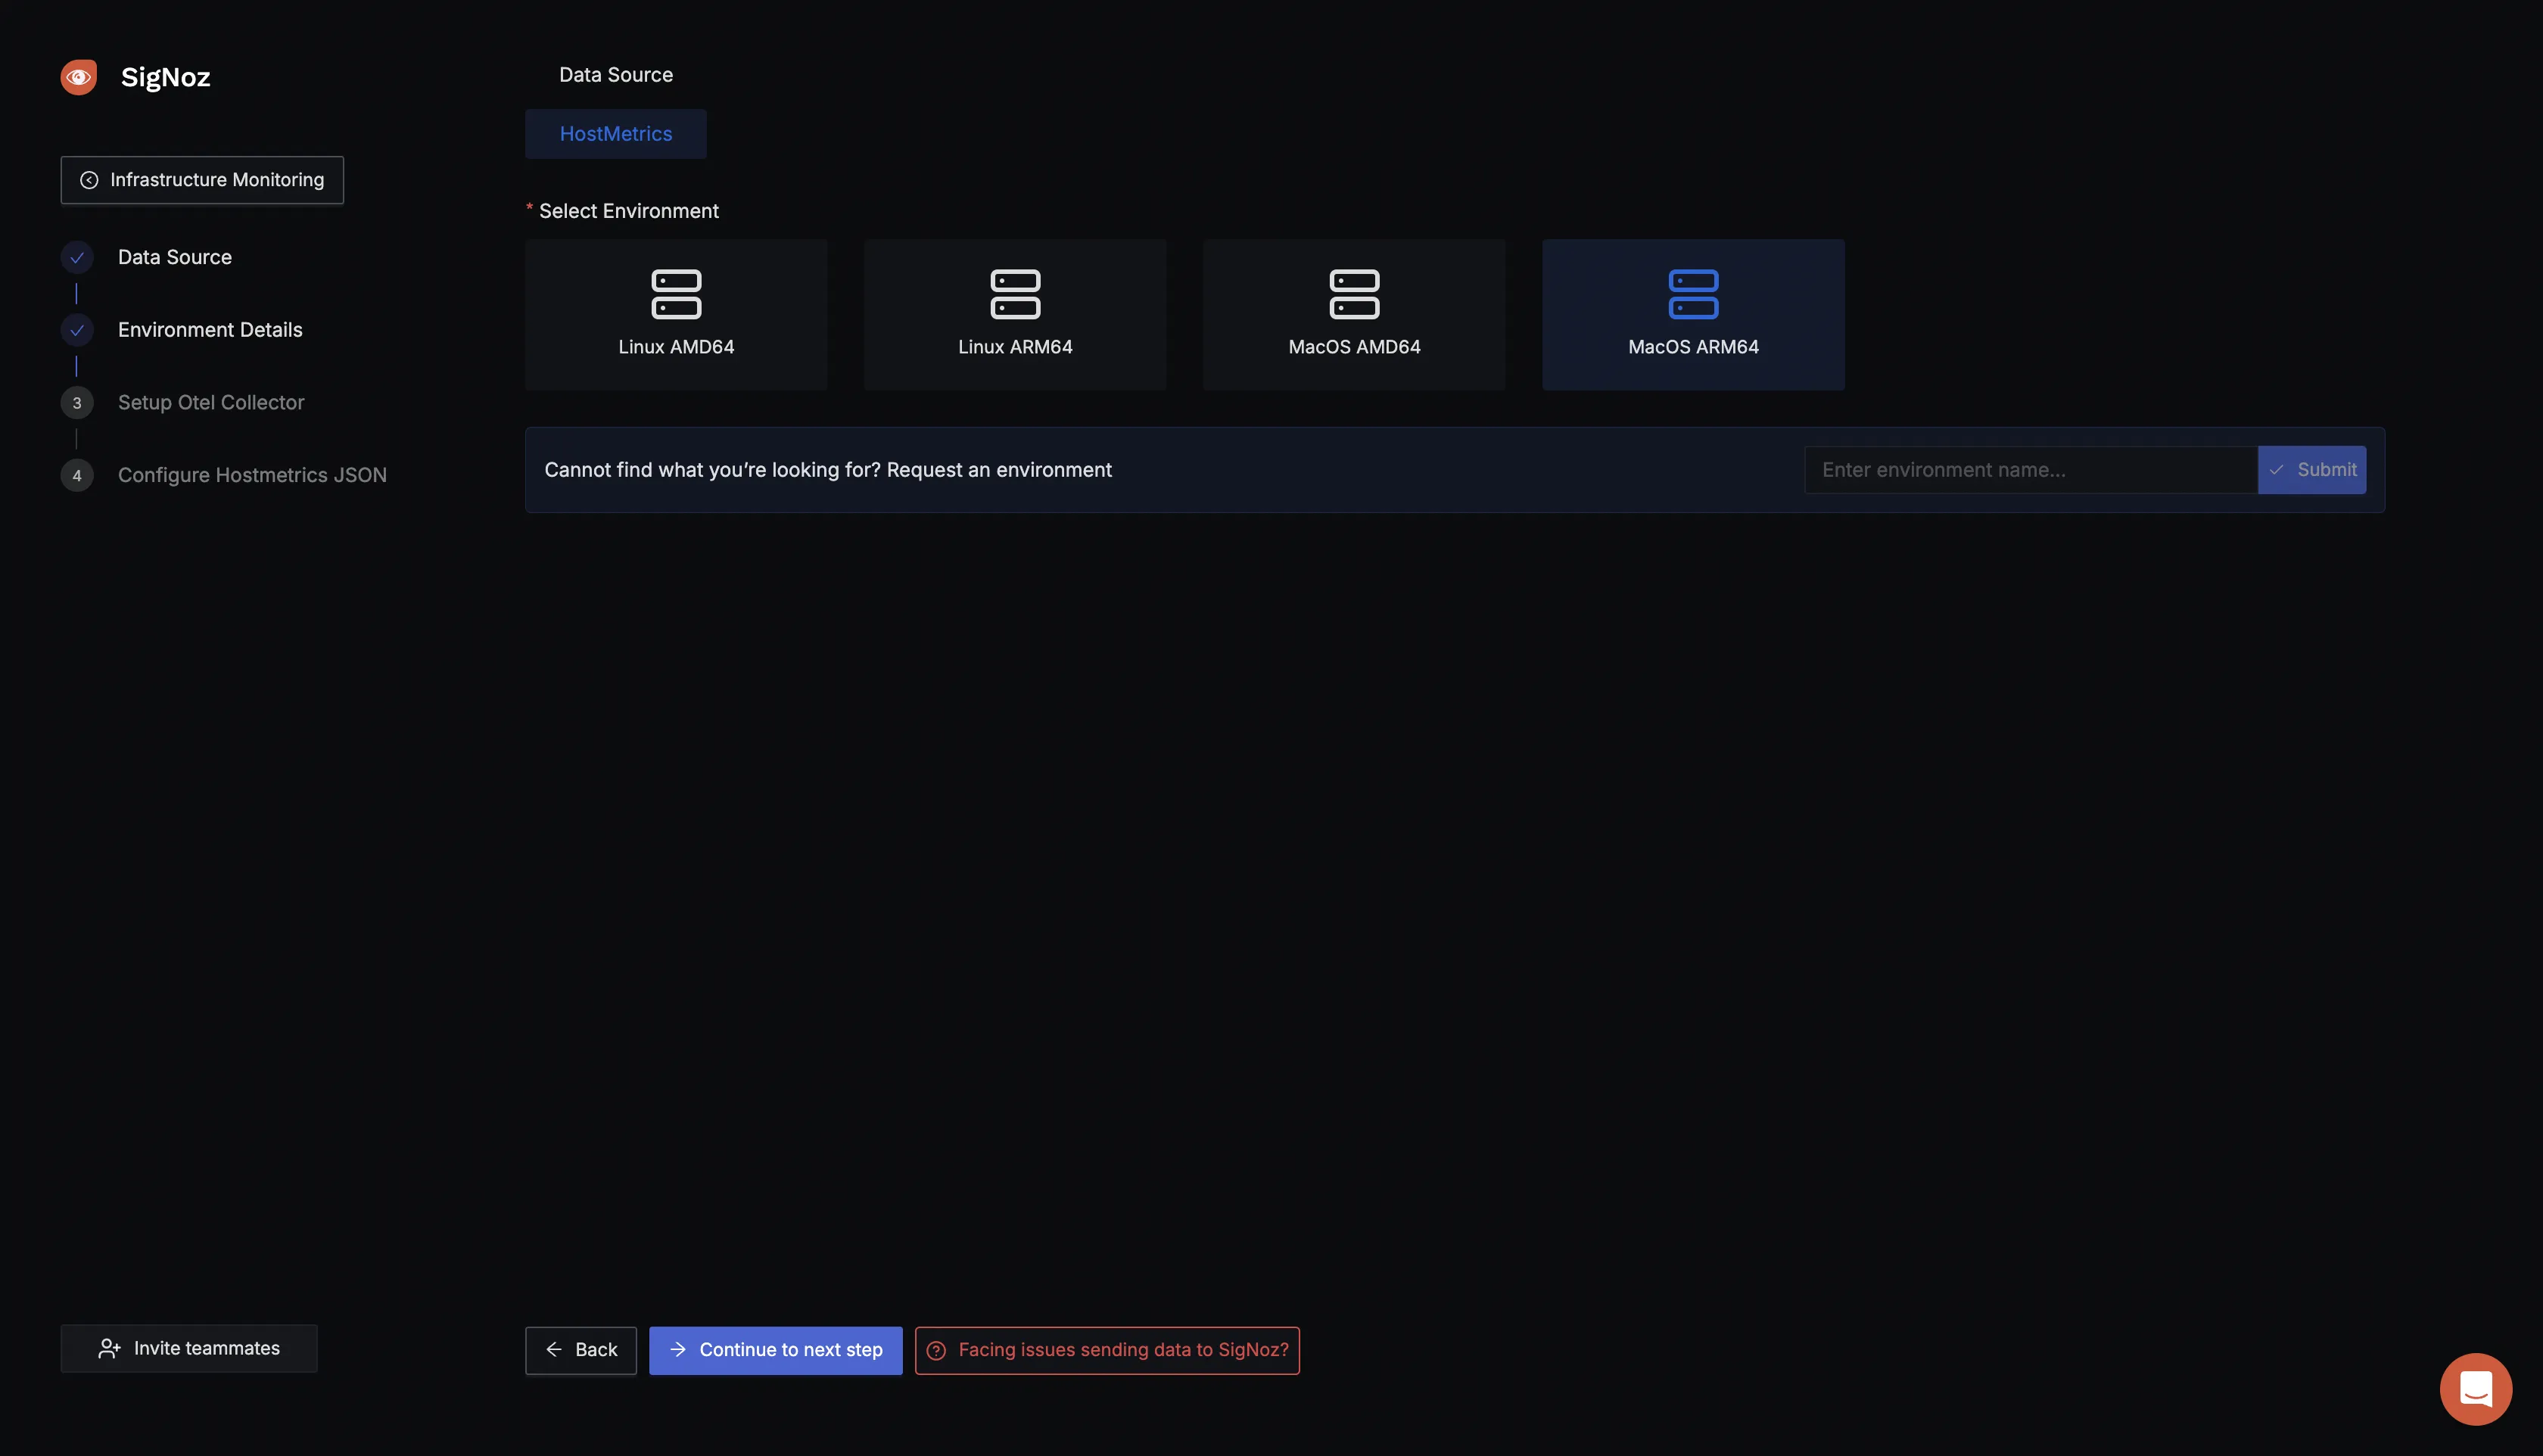This screenshot has height=1456, width=2543.
Task: Click the left arrow icon in Back button
Action: (x=554, y=1350)
